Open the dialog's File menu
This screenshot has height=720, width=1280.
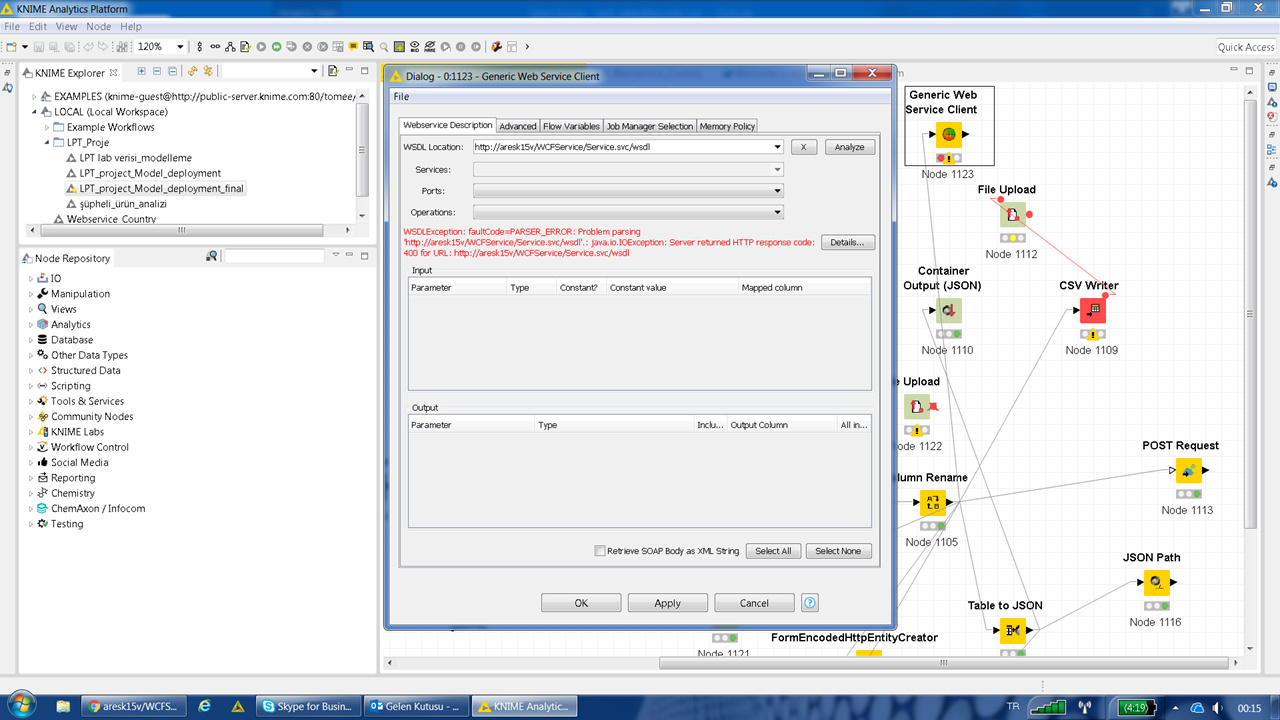tap(401, 97)
